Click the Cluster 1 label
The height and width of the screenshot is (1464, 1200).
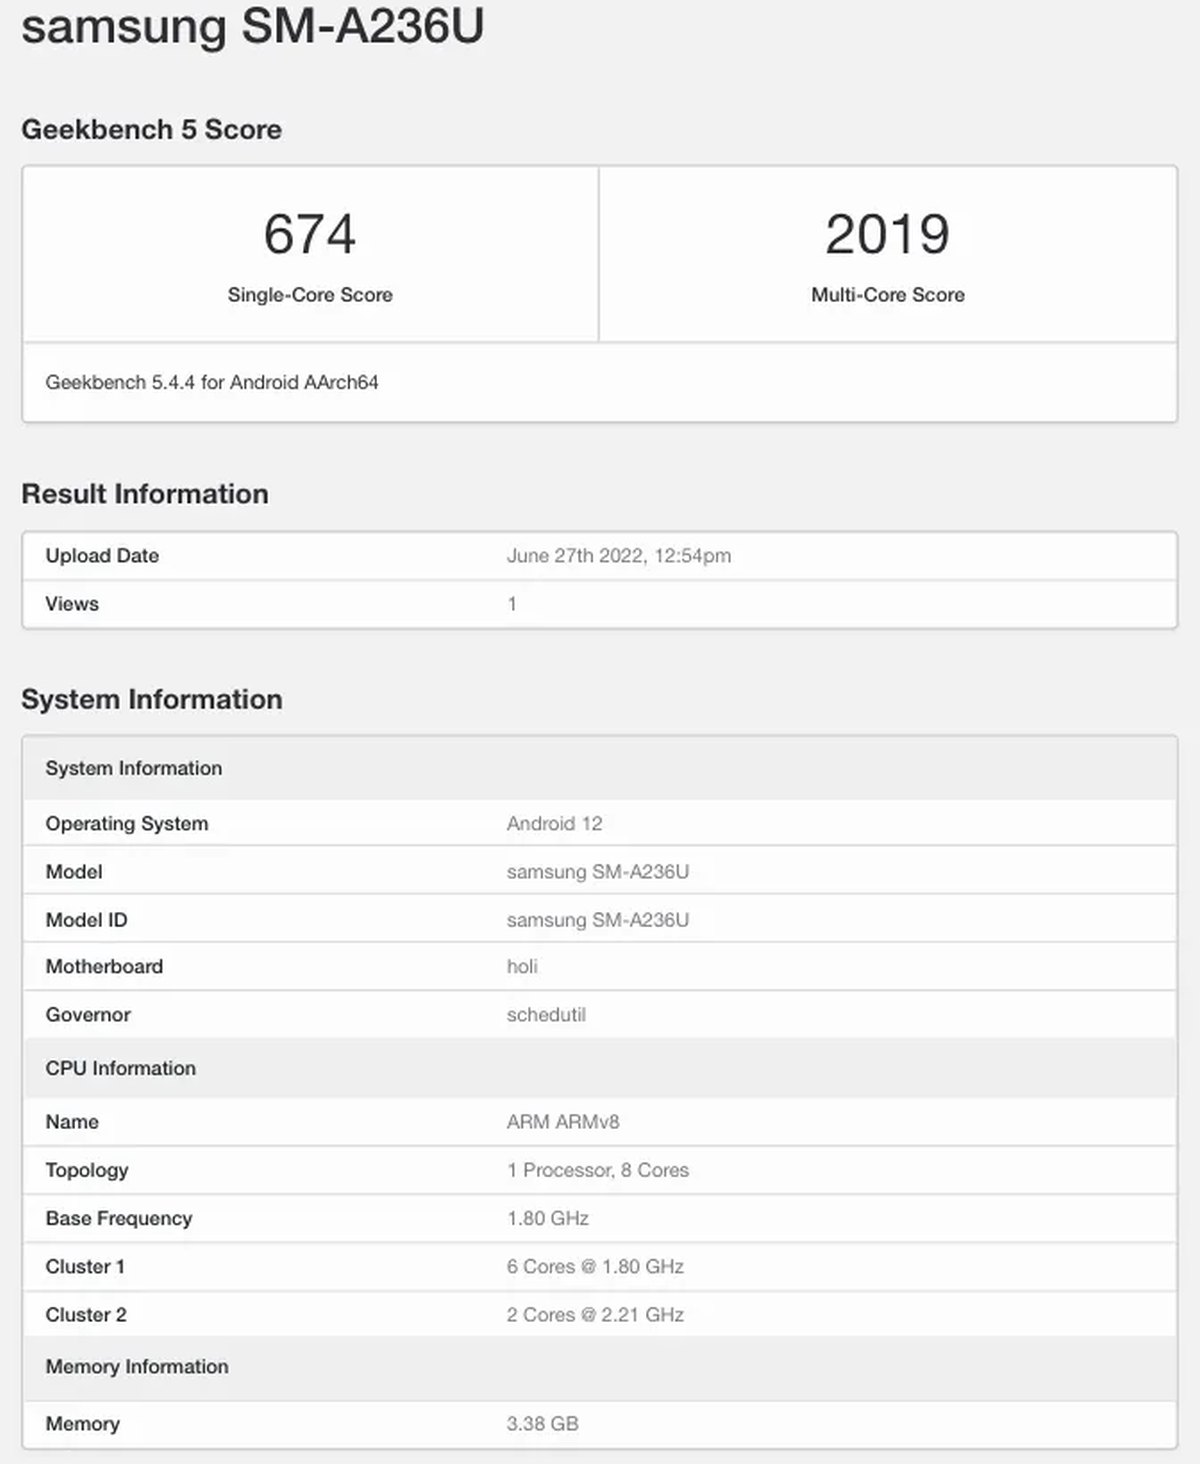pyautogui.click(x=85, y=1267)
